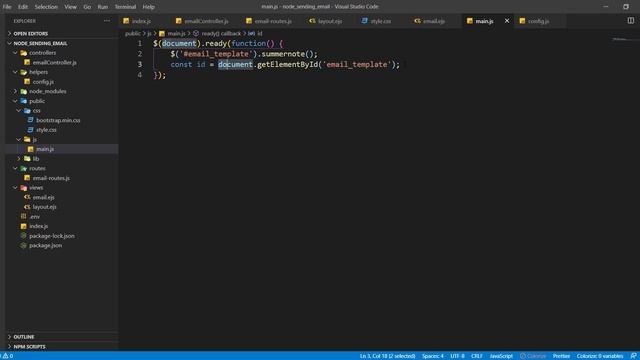Image resolution: width=640 pixels, height=360 pixels.
Task: Select main.js in explorer tree
Action: point(44,149)
